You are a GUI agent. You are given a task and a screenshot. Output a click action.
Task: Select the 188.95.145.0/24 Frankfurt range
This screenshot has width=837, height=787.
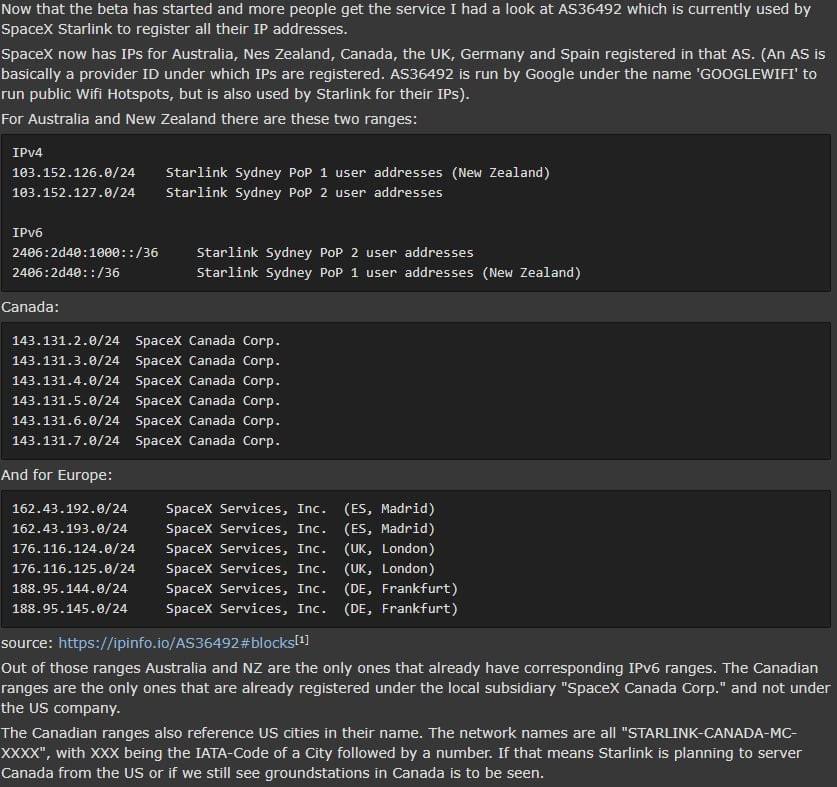tap(70, 609)
